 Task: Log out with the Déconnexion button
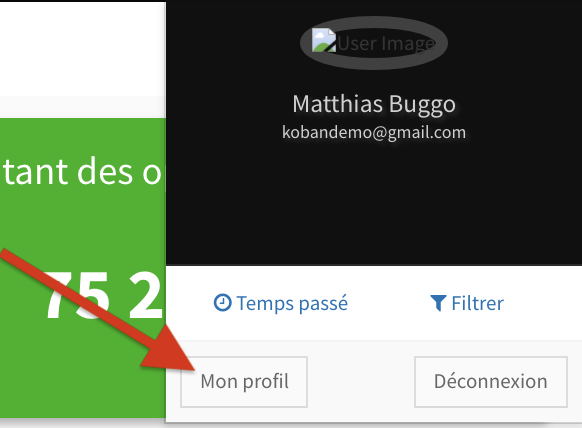[491, 382]
